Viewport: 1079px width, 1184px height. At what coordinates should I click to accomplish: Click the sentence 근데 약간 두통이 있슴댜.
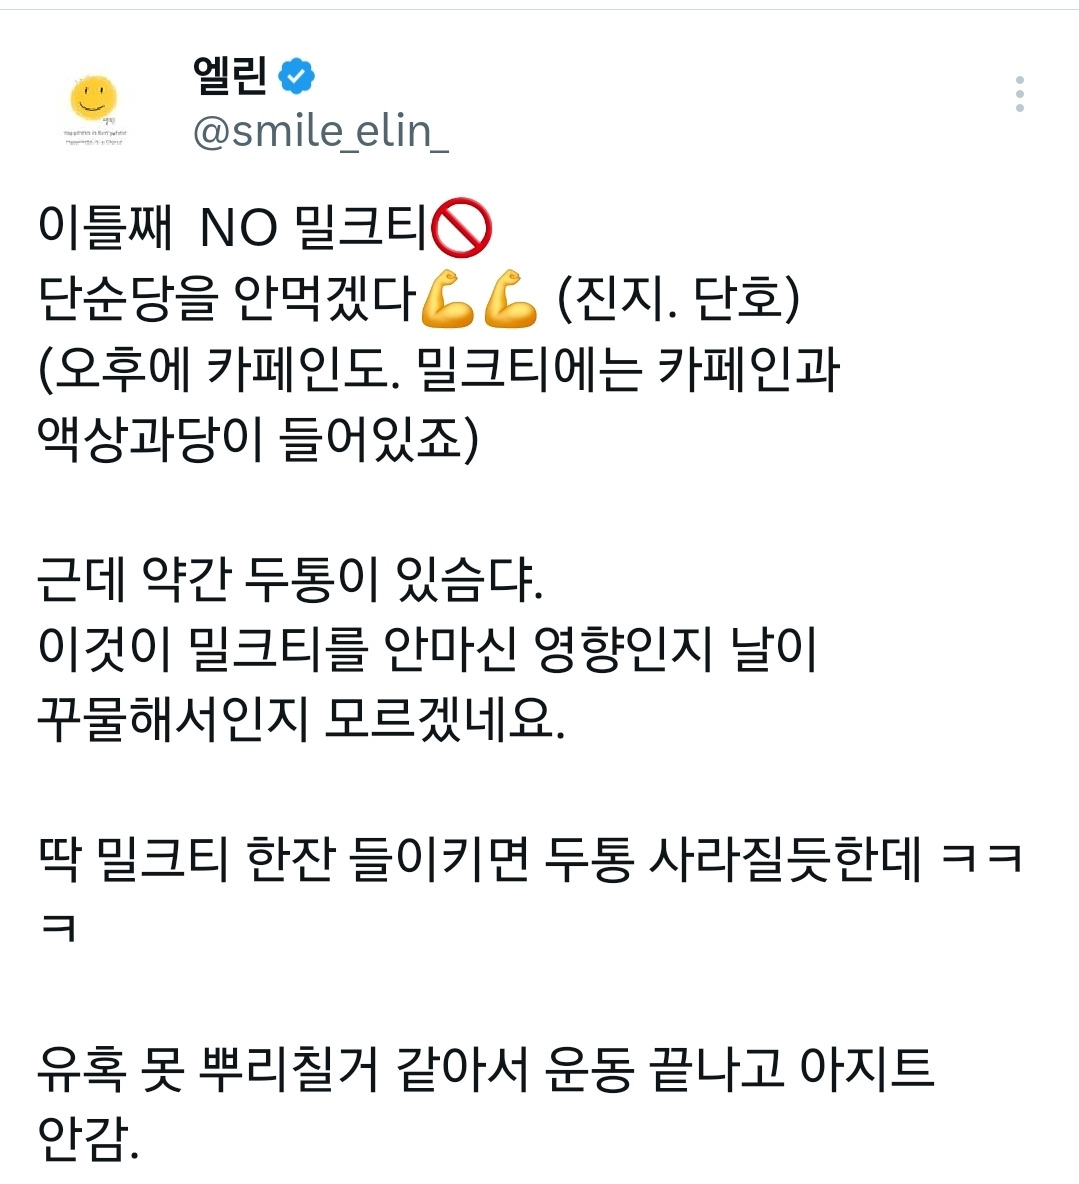point(291,578)
